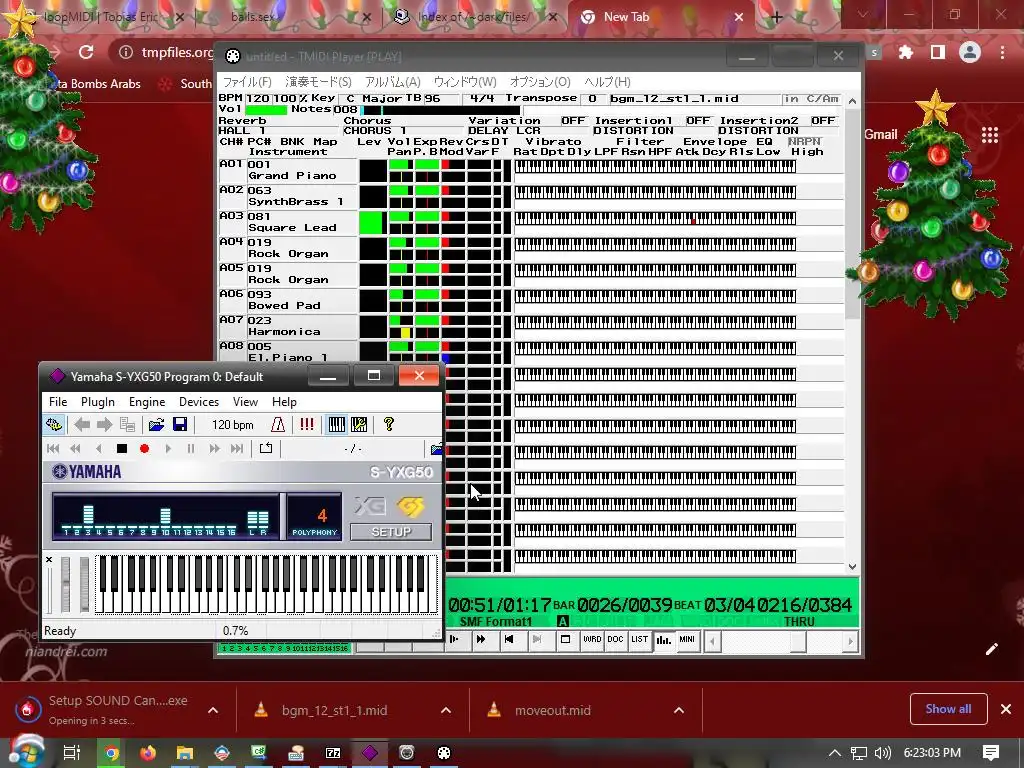Viewport: 1024px width, 768px height.
Task: Click the WRD button in TMIDI Player
Action: (x=592, y=639)
